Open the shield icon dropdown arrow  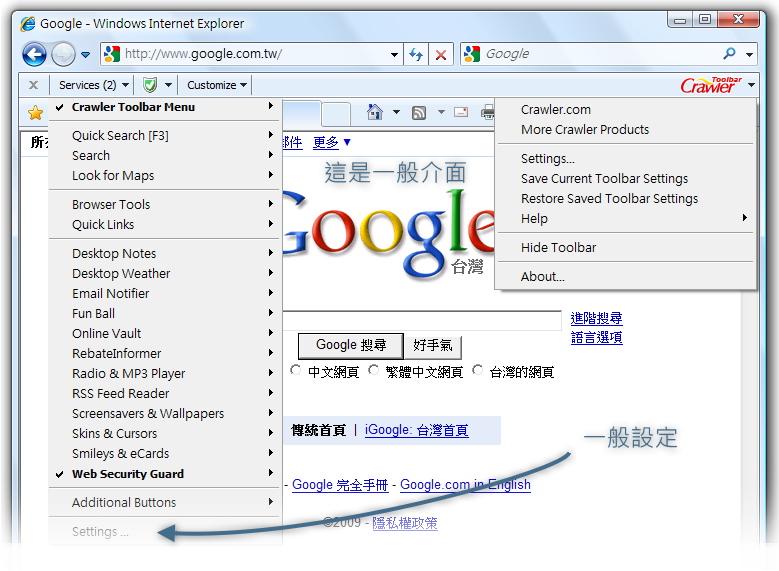pos(168,85)
